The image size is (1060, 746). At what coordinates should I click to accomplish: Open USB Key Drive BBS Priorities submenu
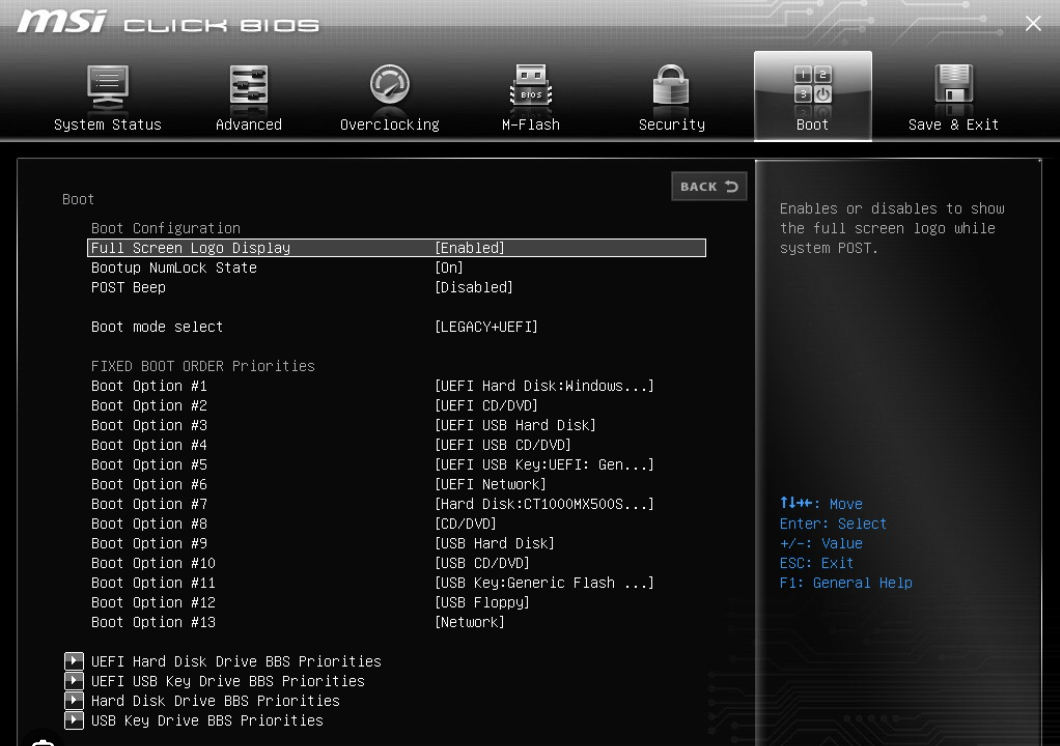click(207, 720)
